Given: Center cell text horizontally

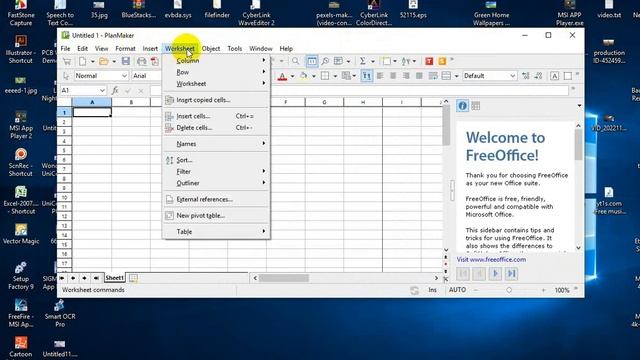Looking at the screenshot, I should 393,76.
